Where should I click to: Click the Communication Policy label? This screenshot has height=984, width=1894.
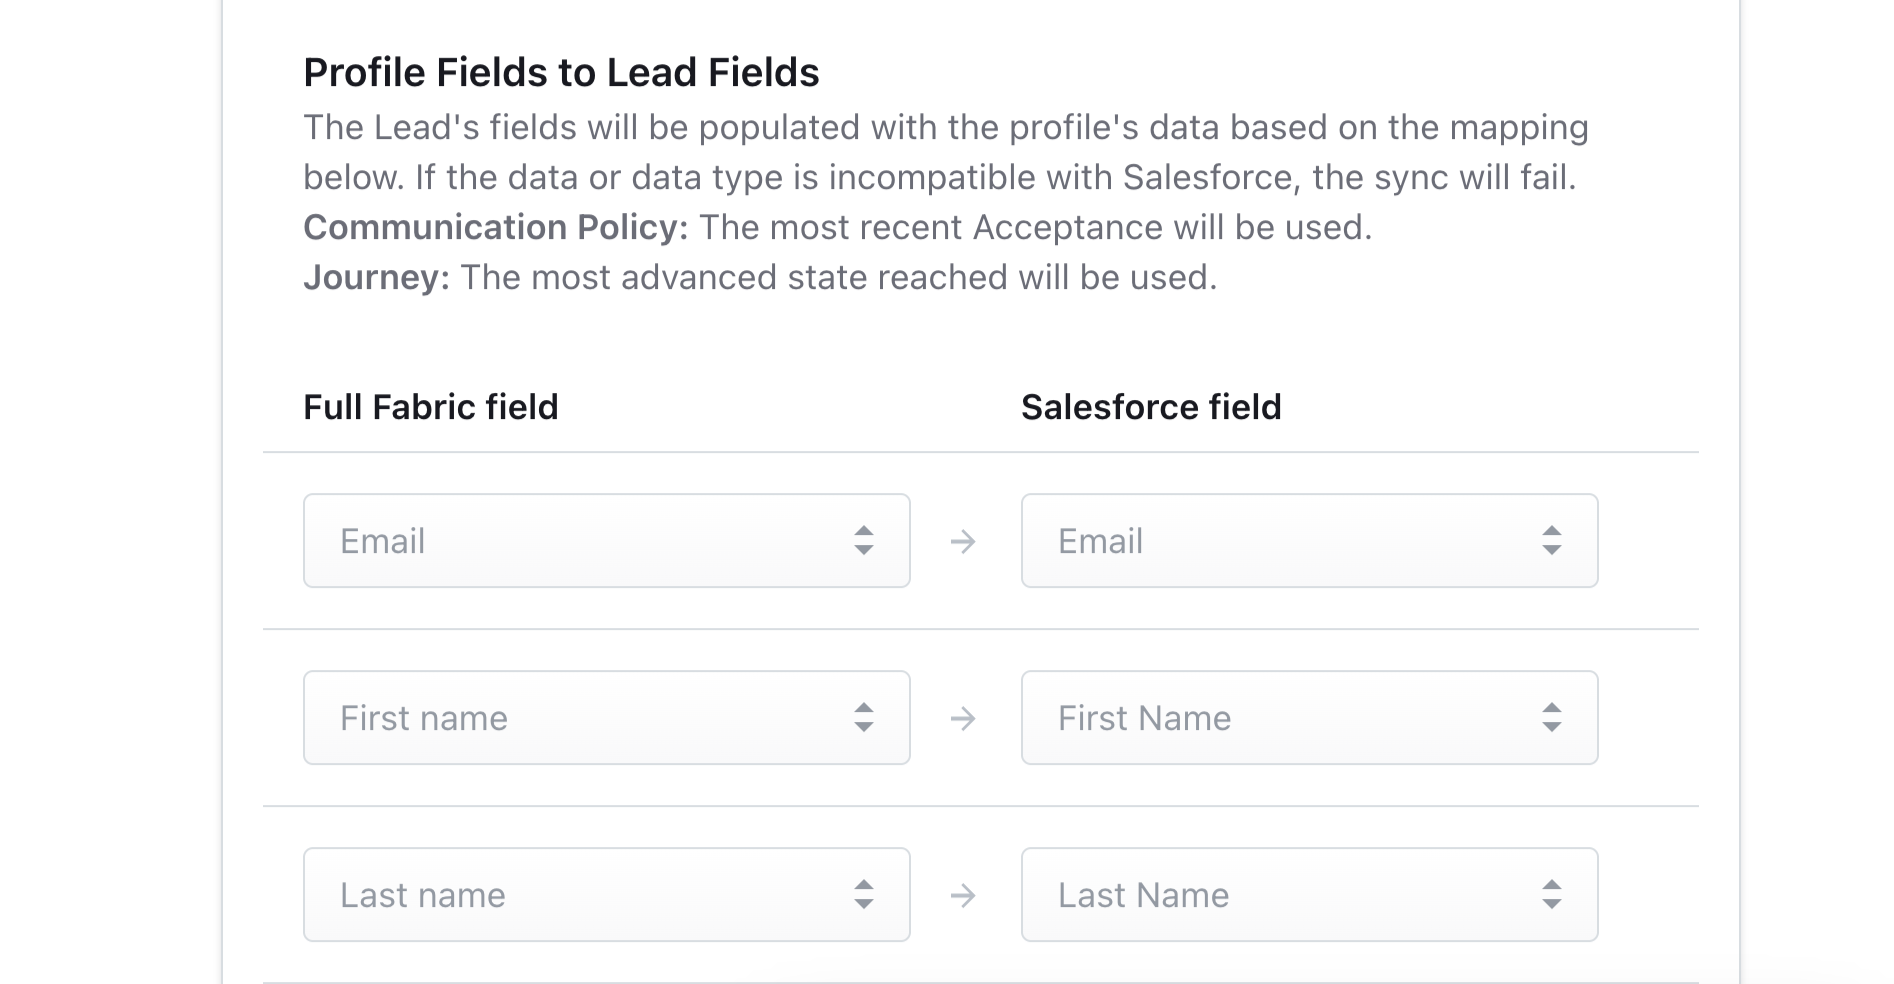coord(495,228)
